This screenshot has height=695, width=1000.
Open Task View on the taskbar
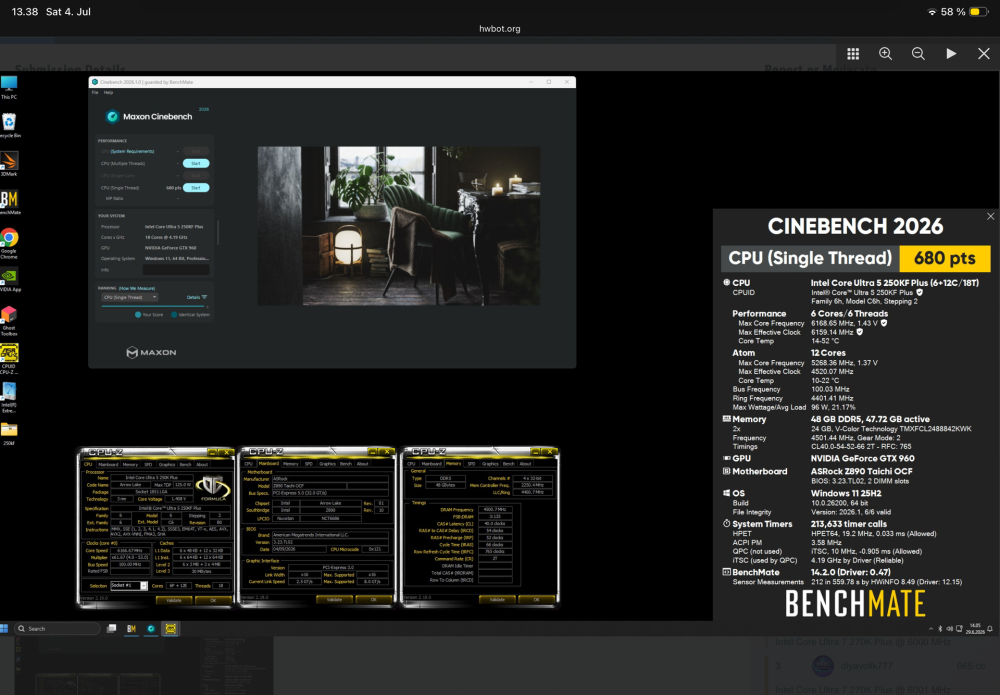(112, 629)
